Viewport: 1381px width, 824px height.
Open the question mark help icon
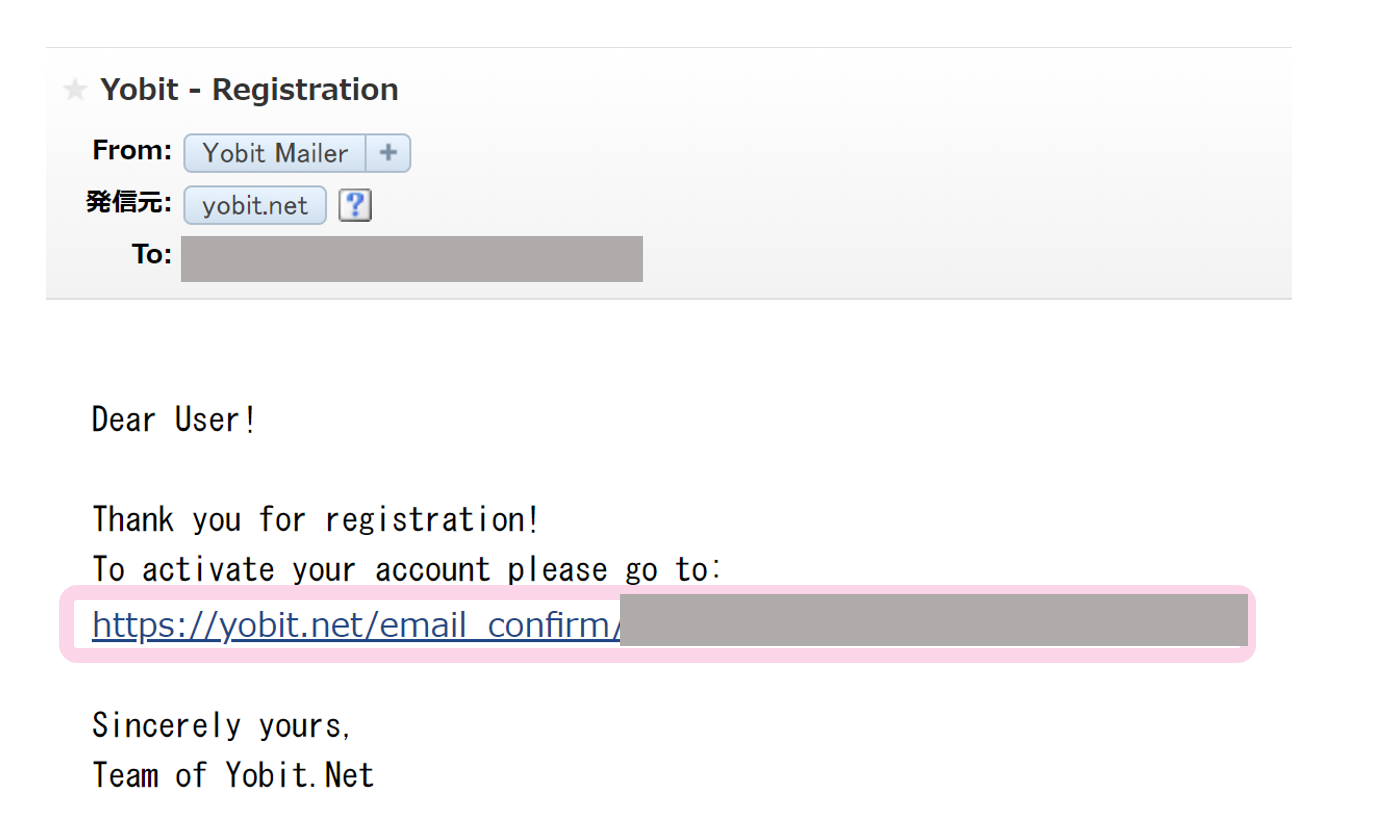pos(355,206)
